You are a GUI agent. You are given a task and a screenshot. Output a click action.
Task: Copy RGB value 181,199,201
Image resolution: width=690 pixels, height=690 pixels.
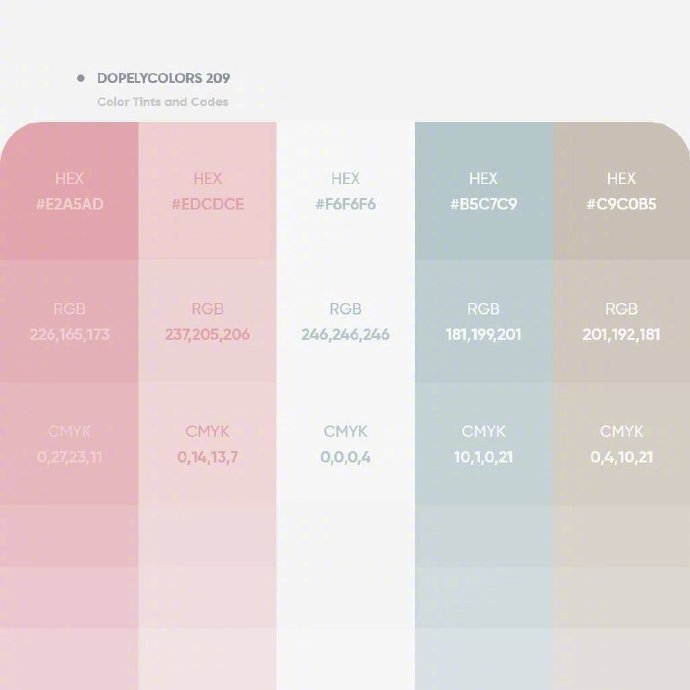[x=483, y=335]
